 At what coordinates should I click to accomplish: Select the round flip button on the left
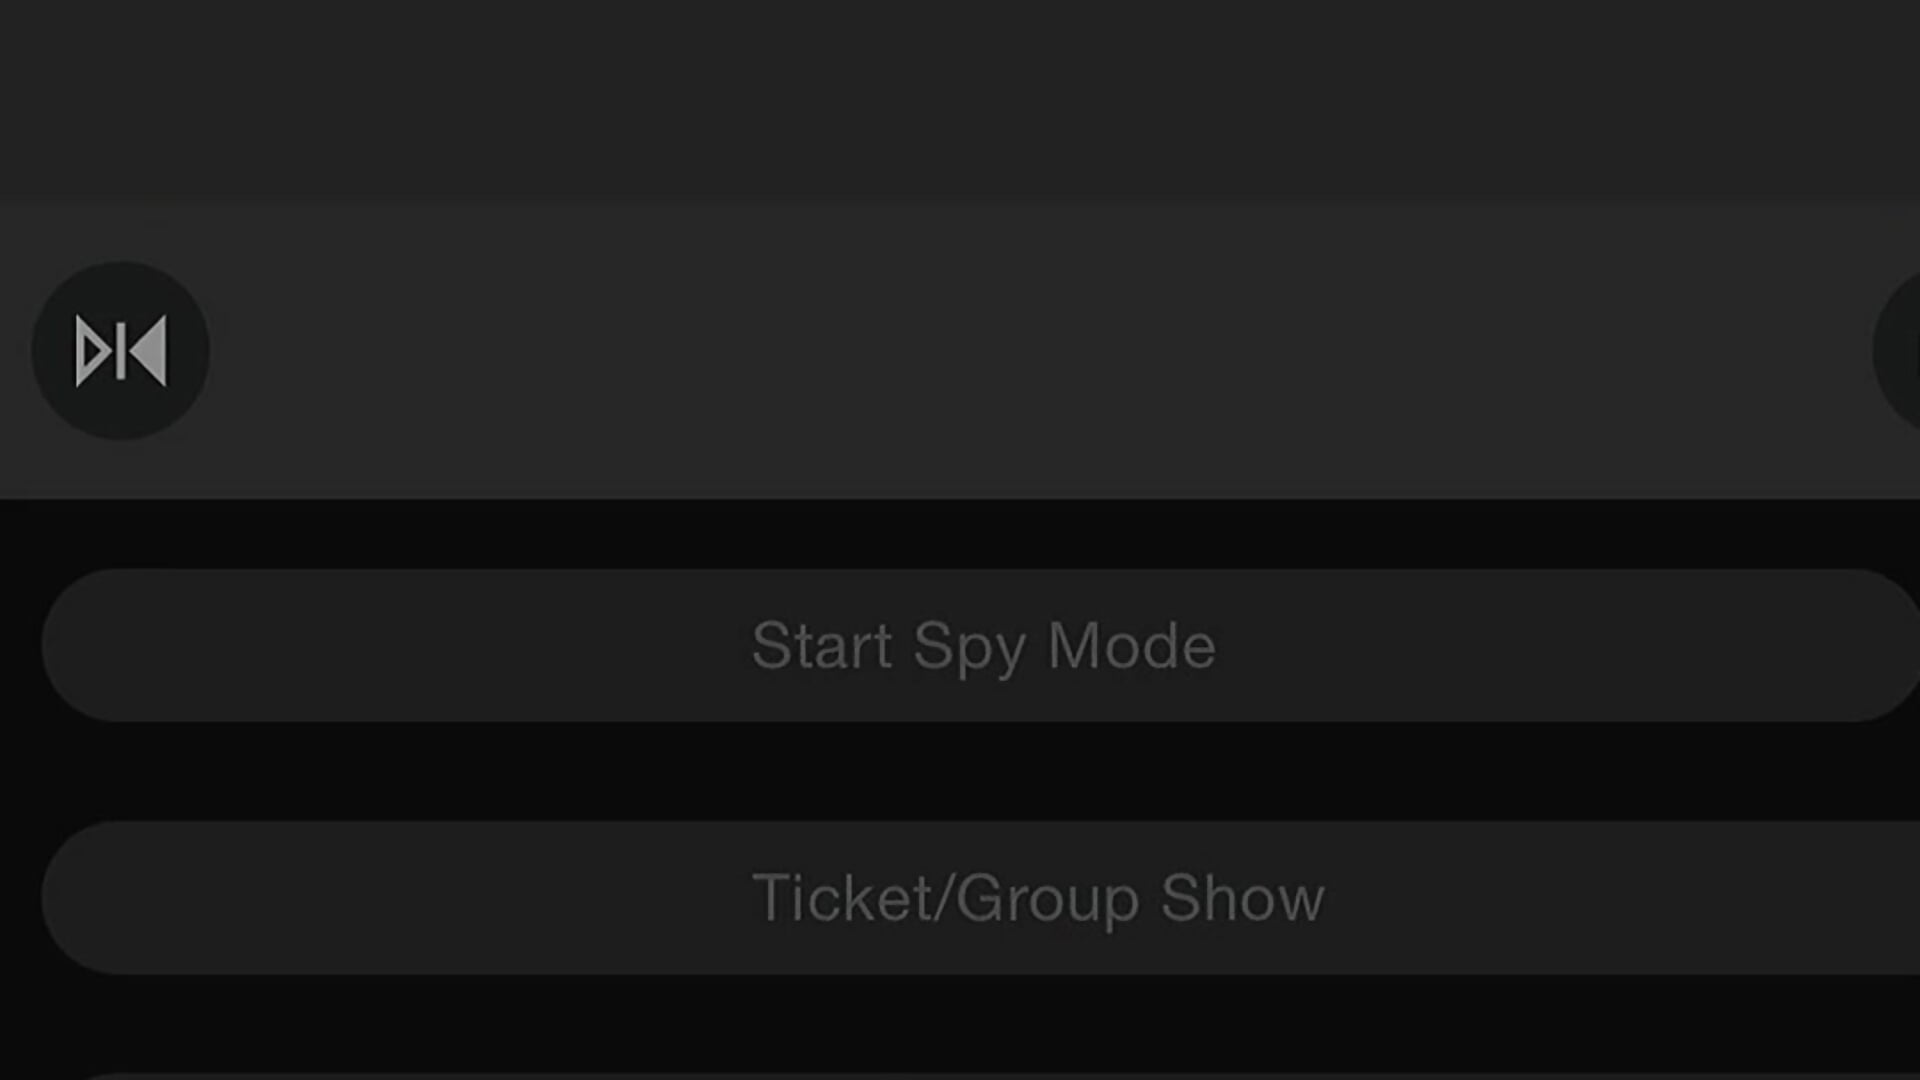[120, 350]
